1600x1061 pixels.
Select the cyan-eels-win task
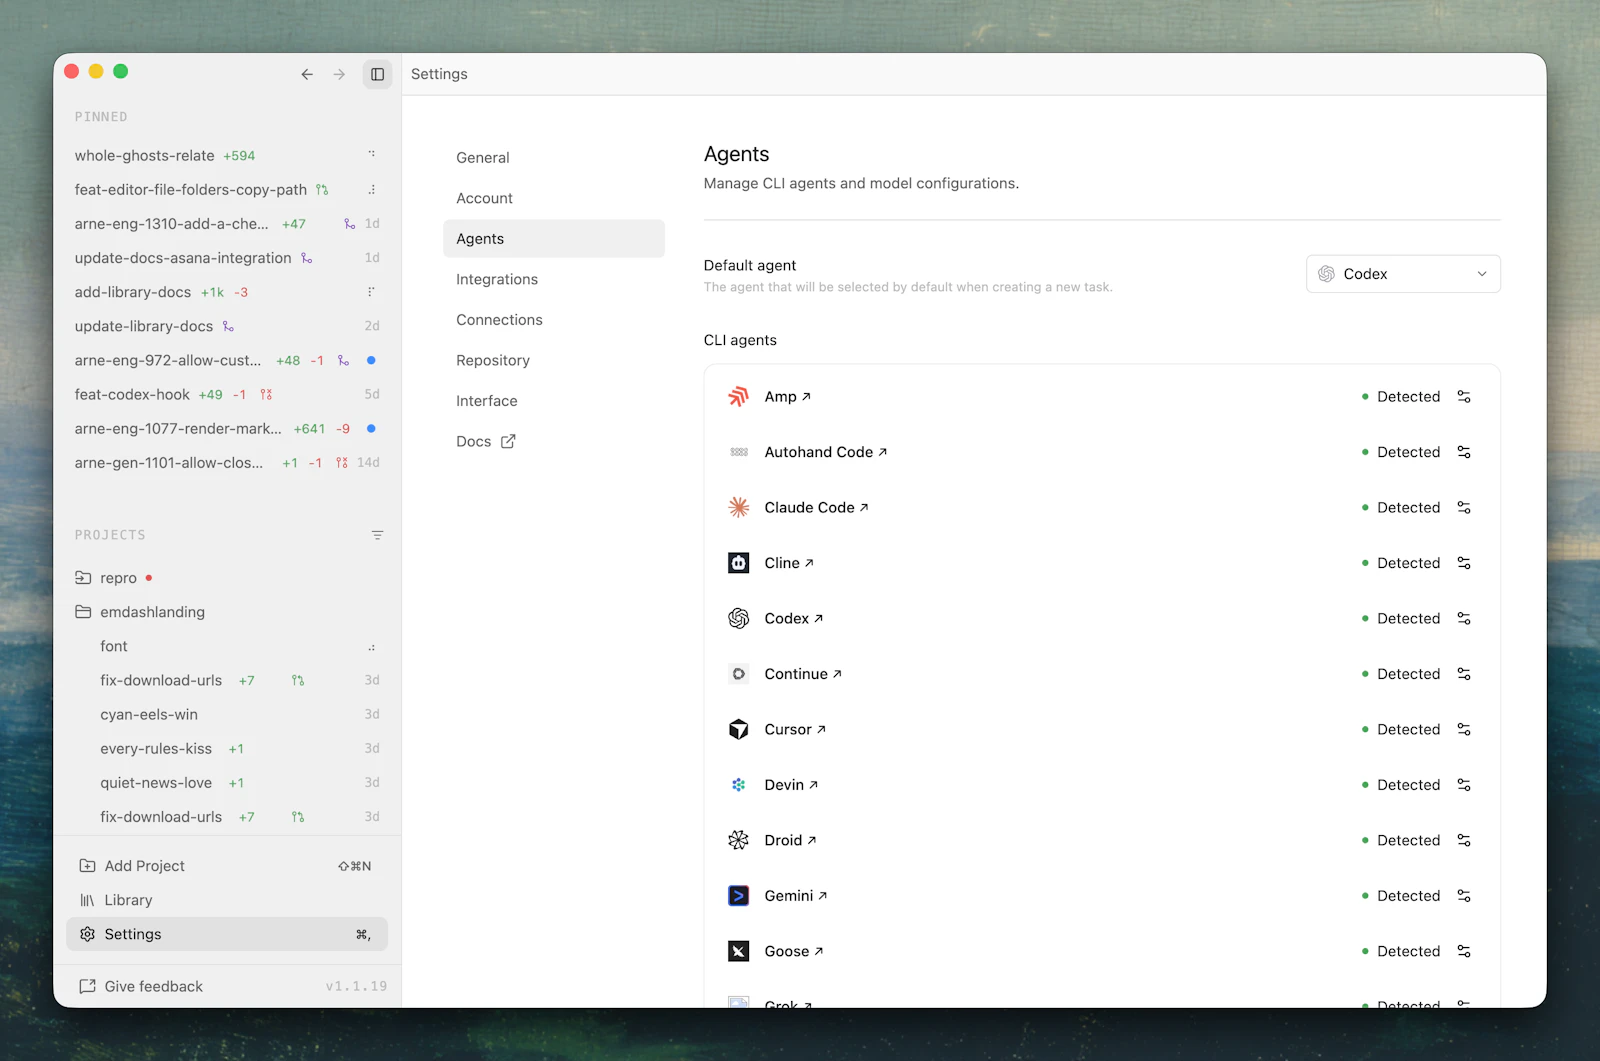click(x=227, y=714)
